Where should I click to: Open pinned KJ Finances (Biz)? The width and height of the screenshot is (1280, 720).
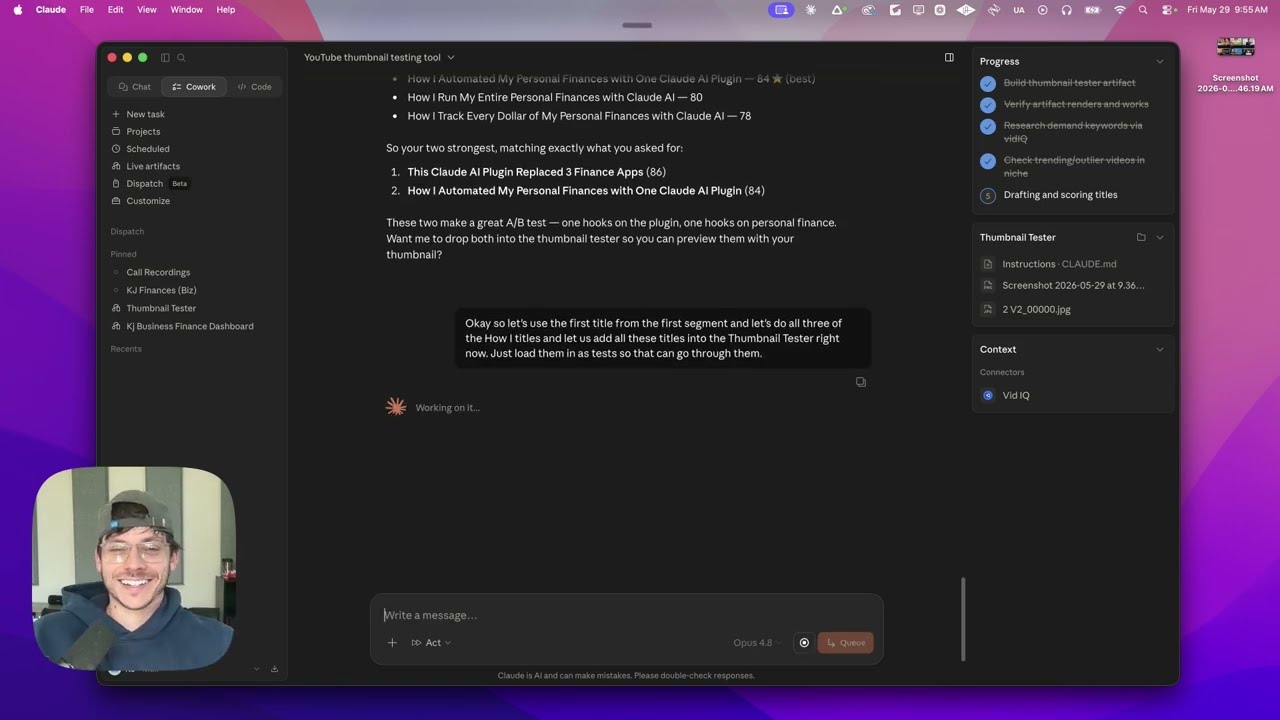click(161, 290)
